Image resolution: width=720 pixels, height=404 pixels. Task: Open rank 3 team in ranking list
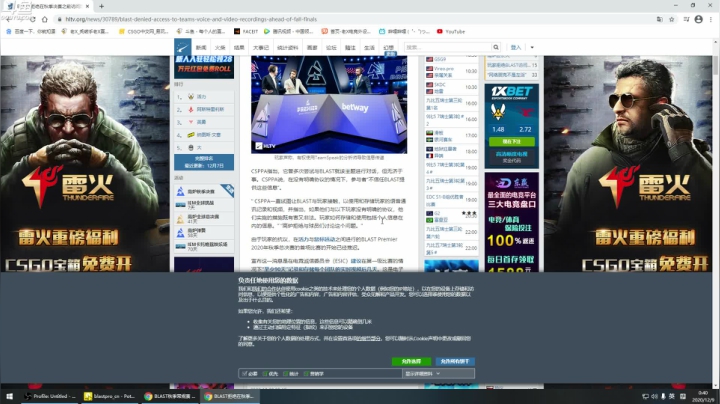204,122
